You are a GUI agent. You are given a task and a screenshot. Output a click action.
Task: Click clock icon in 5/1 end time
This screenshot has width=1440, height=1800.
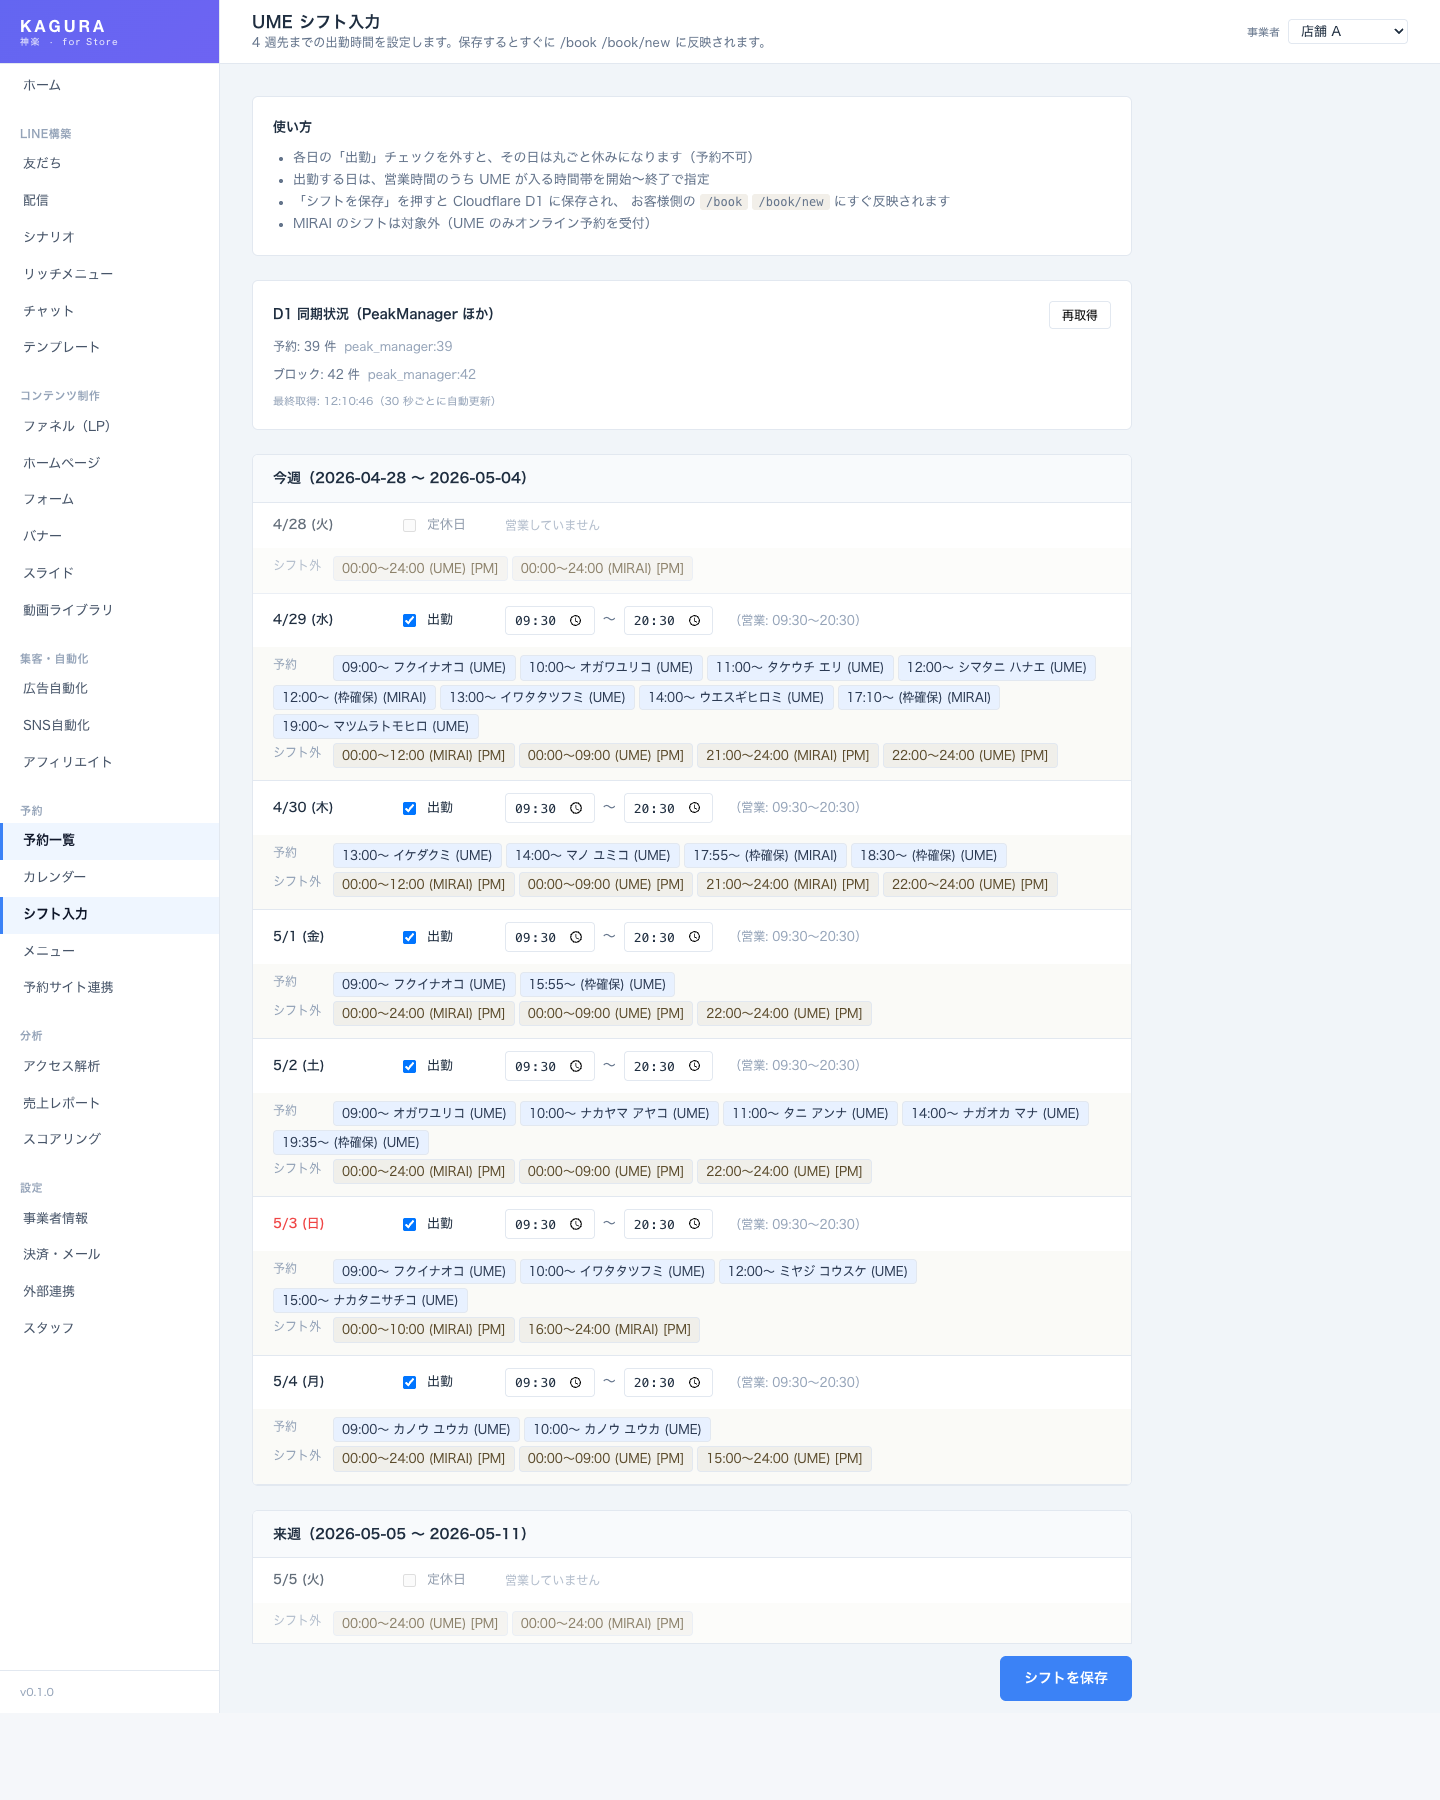click(694, 937)
